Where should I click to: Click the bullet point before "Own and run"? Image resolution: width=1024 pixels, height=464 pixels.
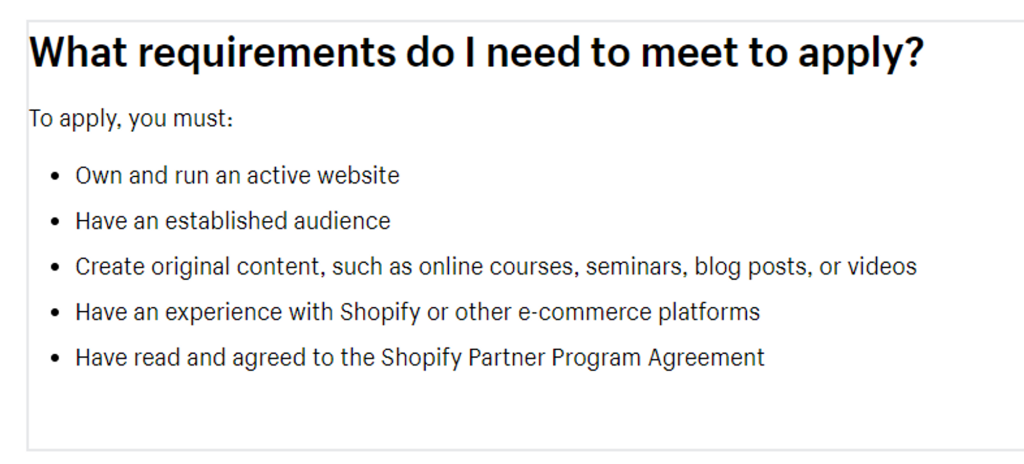[x=55, y=177]
